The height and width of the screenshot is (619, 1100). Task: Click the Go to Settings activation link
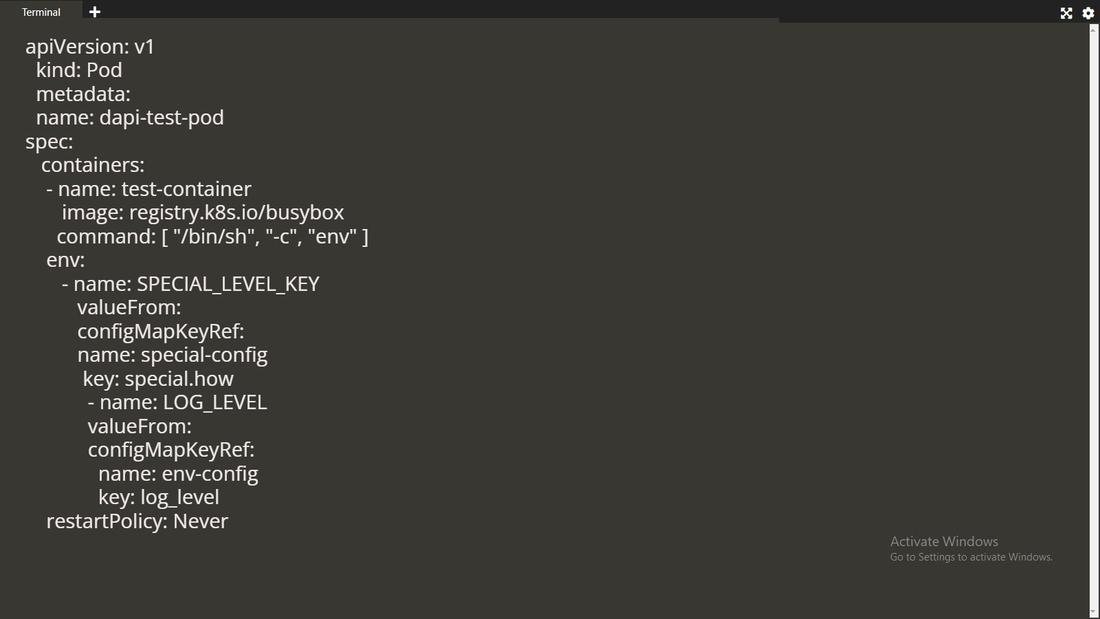point(970,557)
